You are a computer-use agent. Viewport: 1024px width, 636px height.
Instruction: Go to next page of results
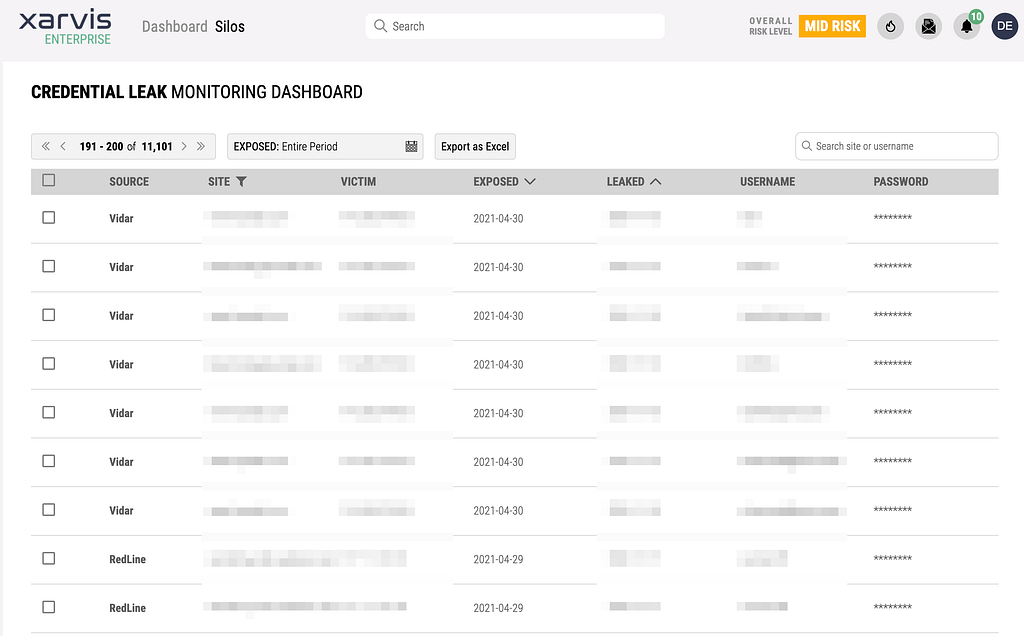pos(184,146)
